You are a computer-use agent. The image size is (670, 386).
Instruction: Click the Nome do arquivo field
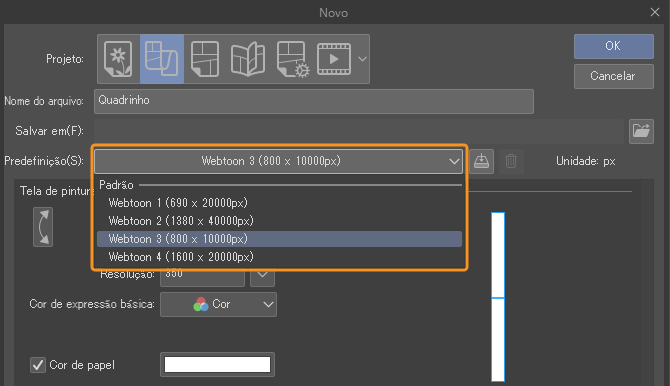[x=314, y=101]
